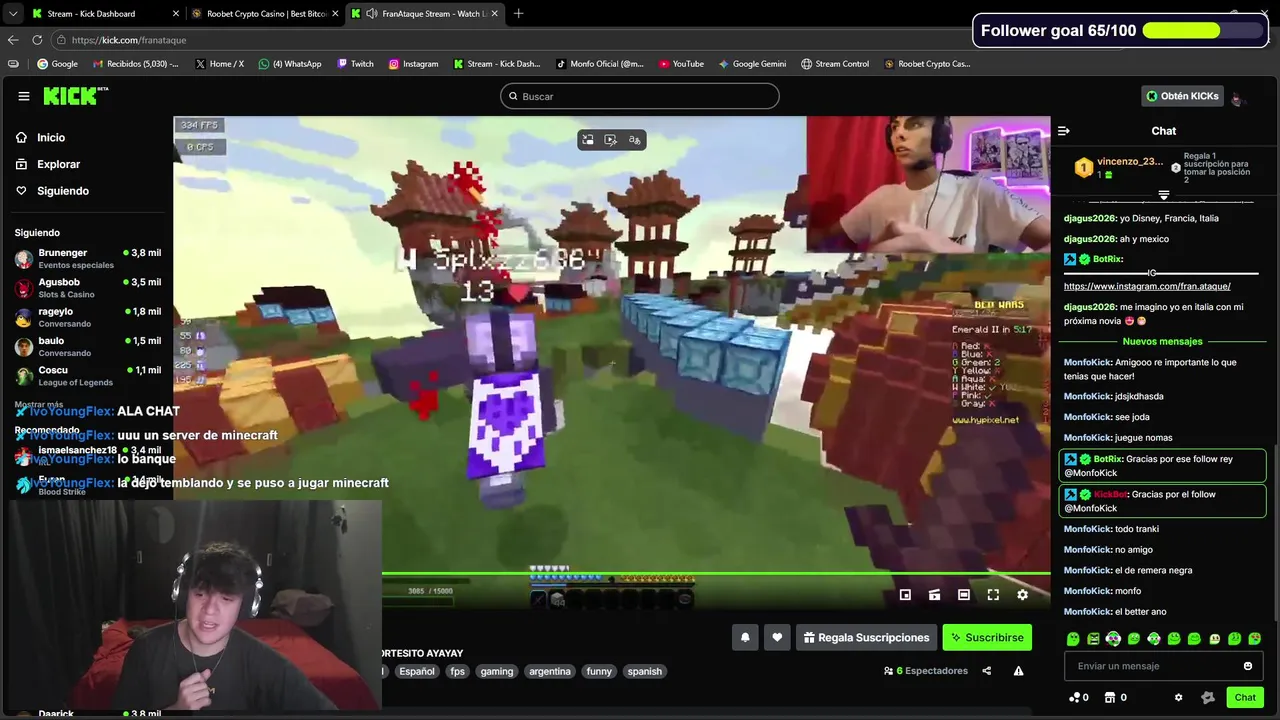Open the WhatsApp bookmark

[290, 64]
